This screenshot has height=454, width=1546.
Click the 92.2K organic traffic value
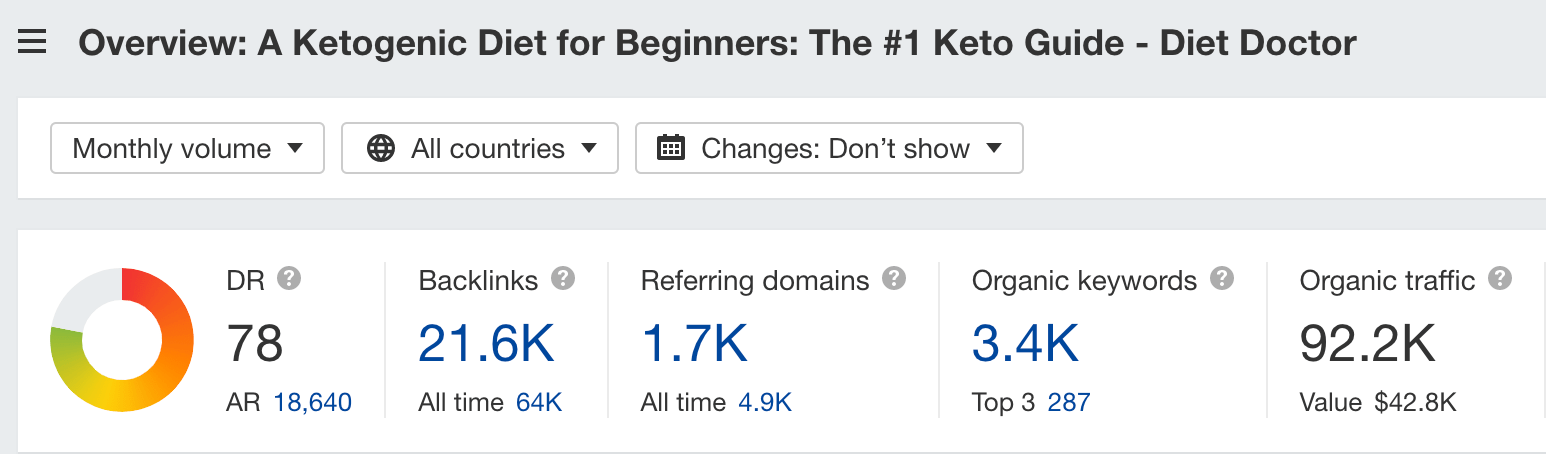click(x=1367, y=343)
